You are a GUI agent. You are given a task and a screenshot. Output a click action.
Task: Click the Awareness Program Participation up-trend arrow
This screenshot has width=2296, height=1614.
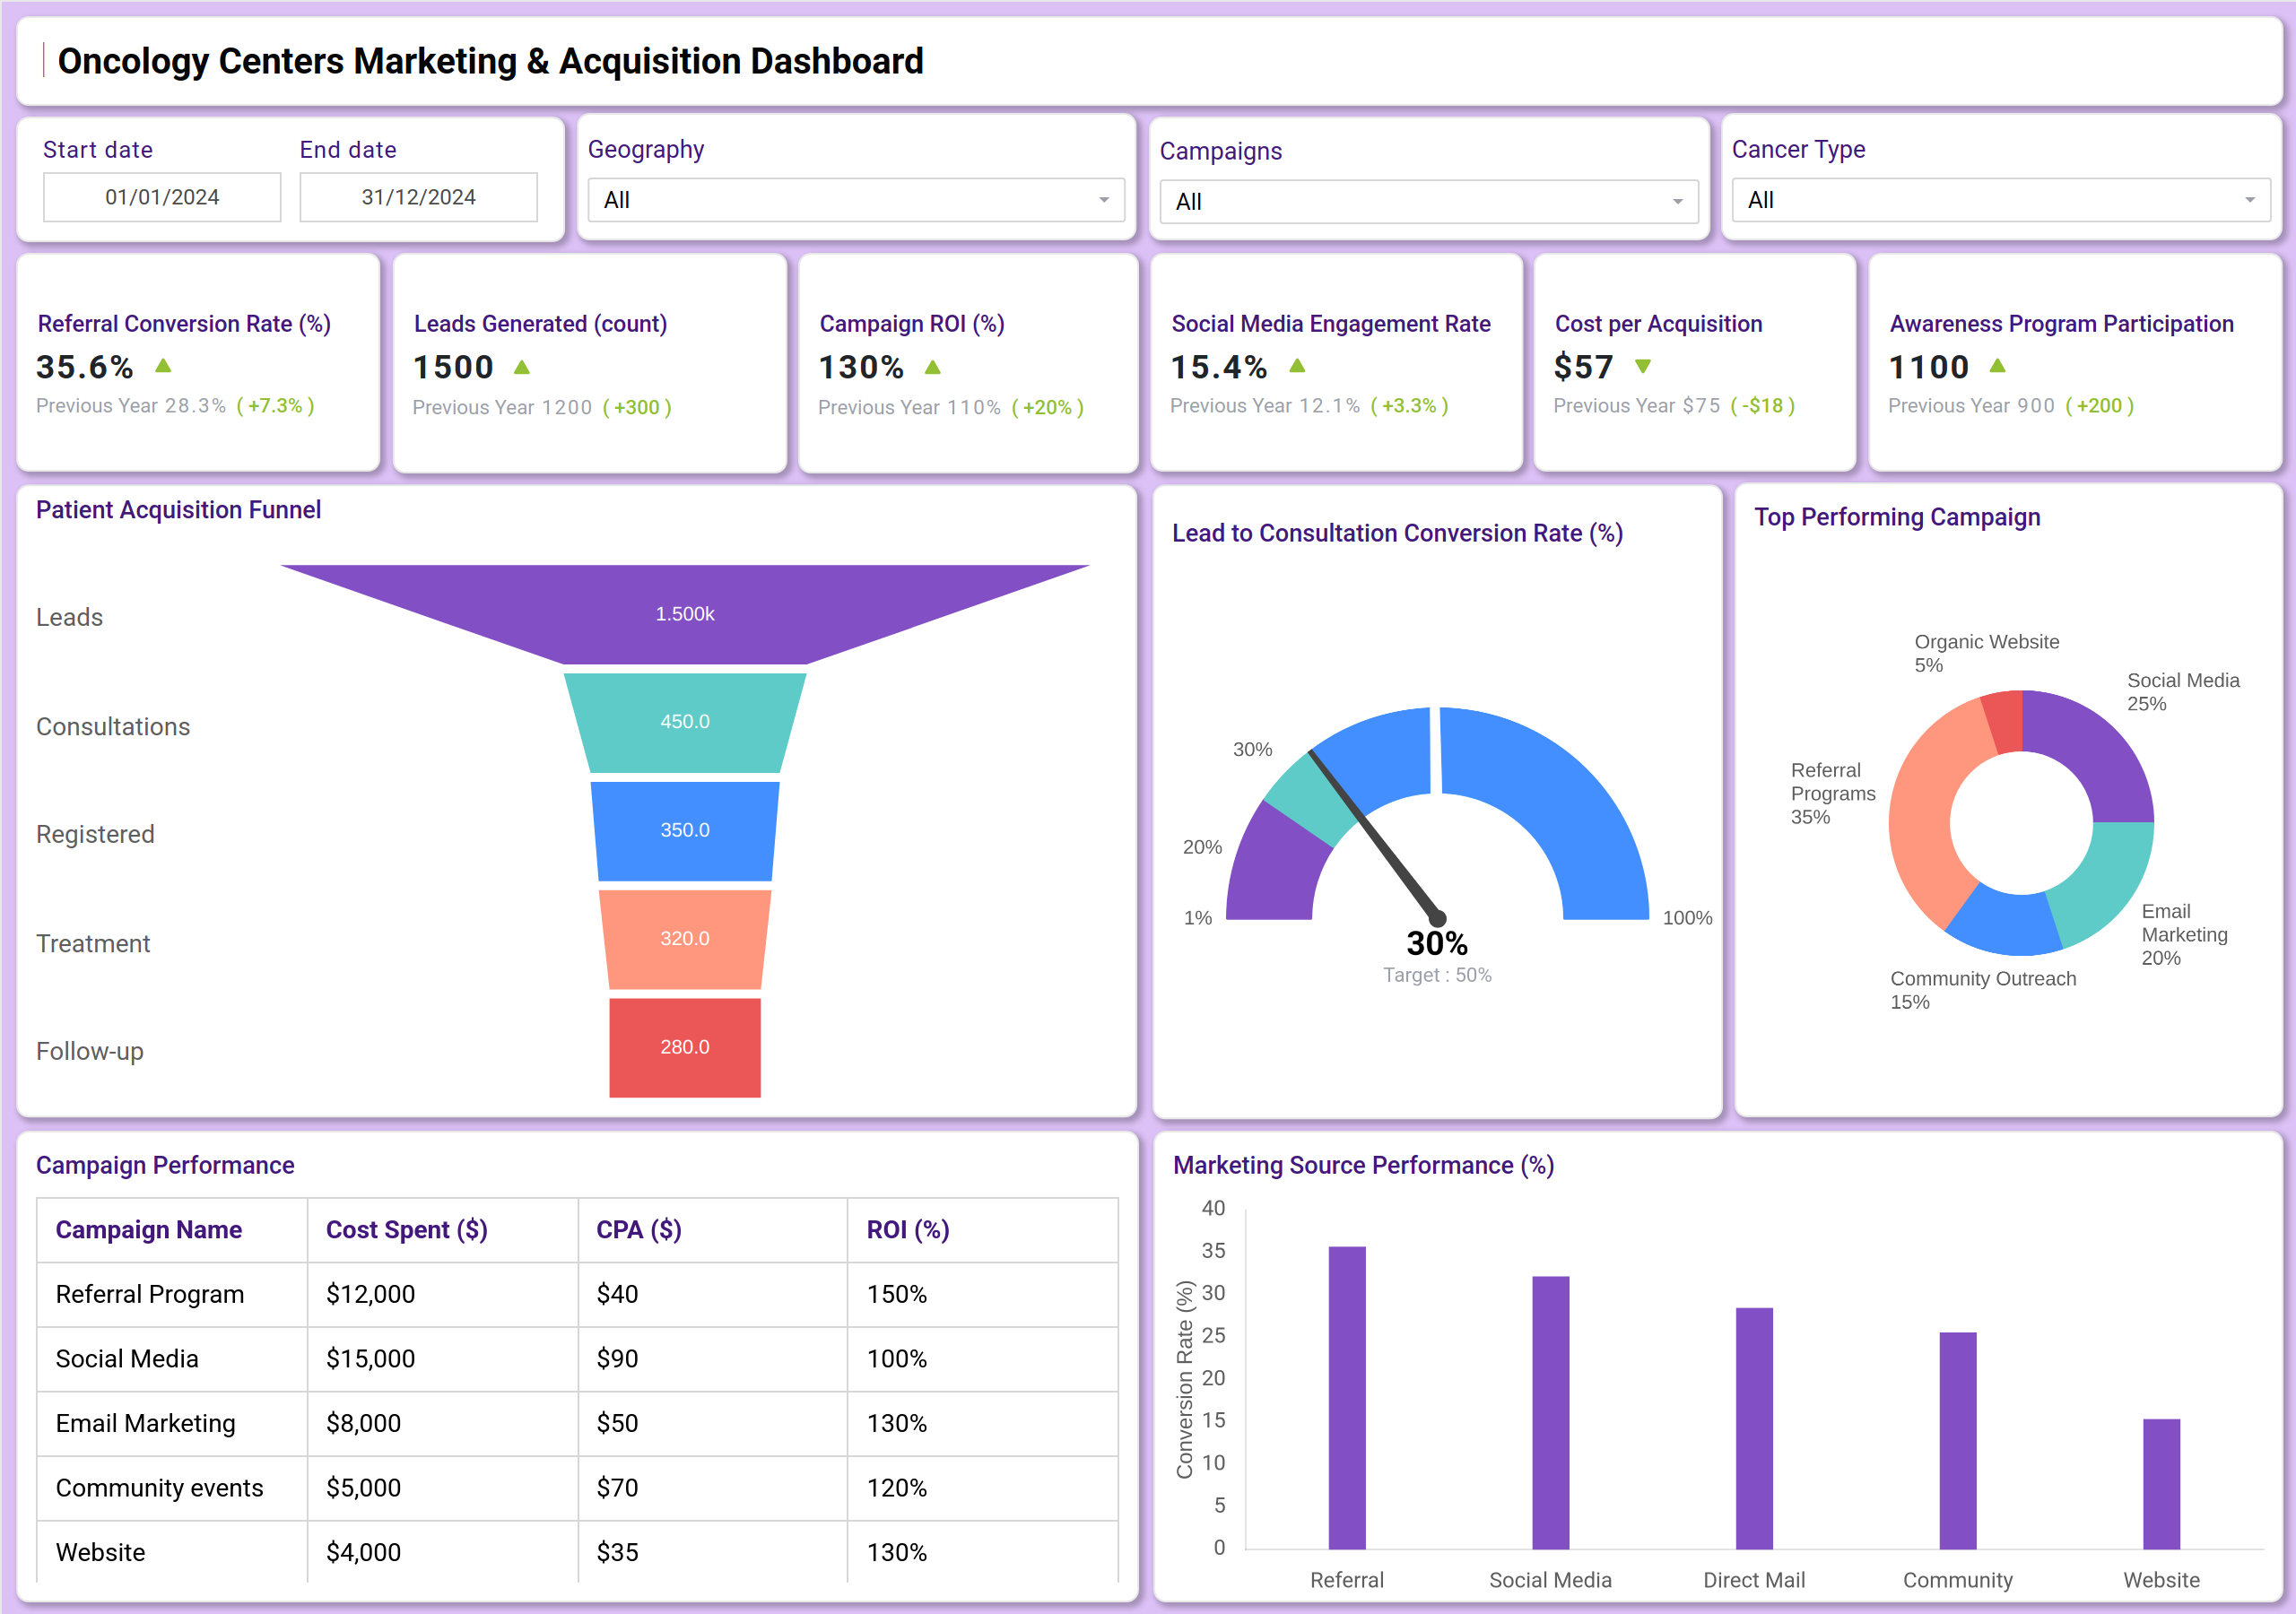pyautogui.click(x=1997, y=366)
